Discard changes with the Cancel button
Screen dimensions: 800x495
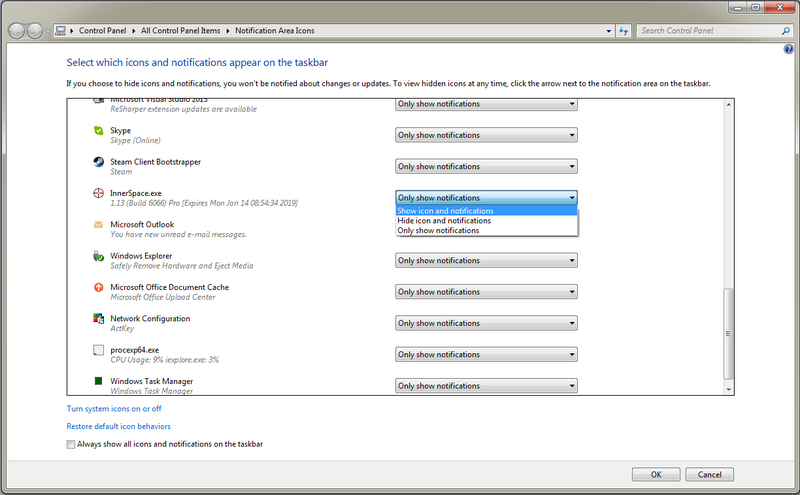[710, 475]
